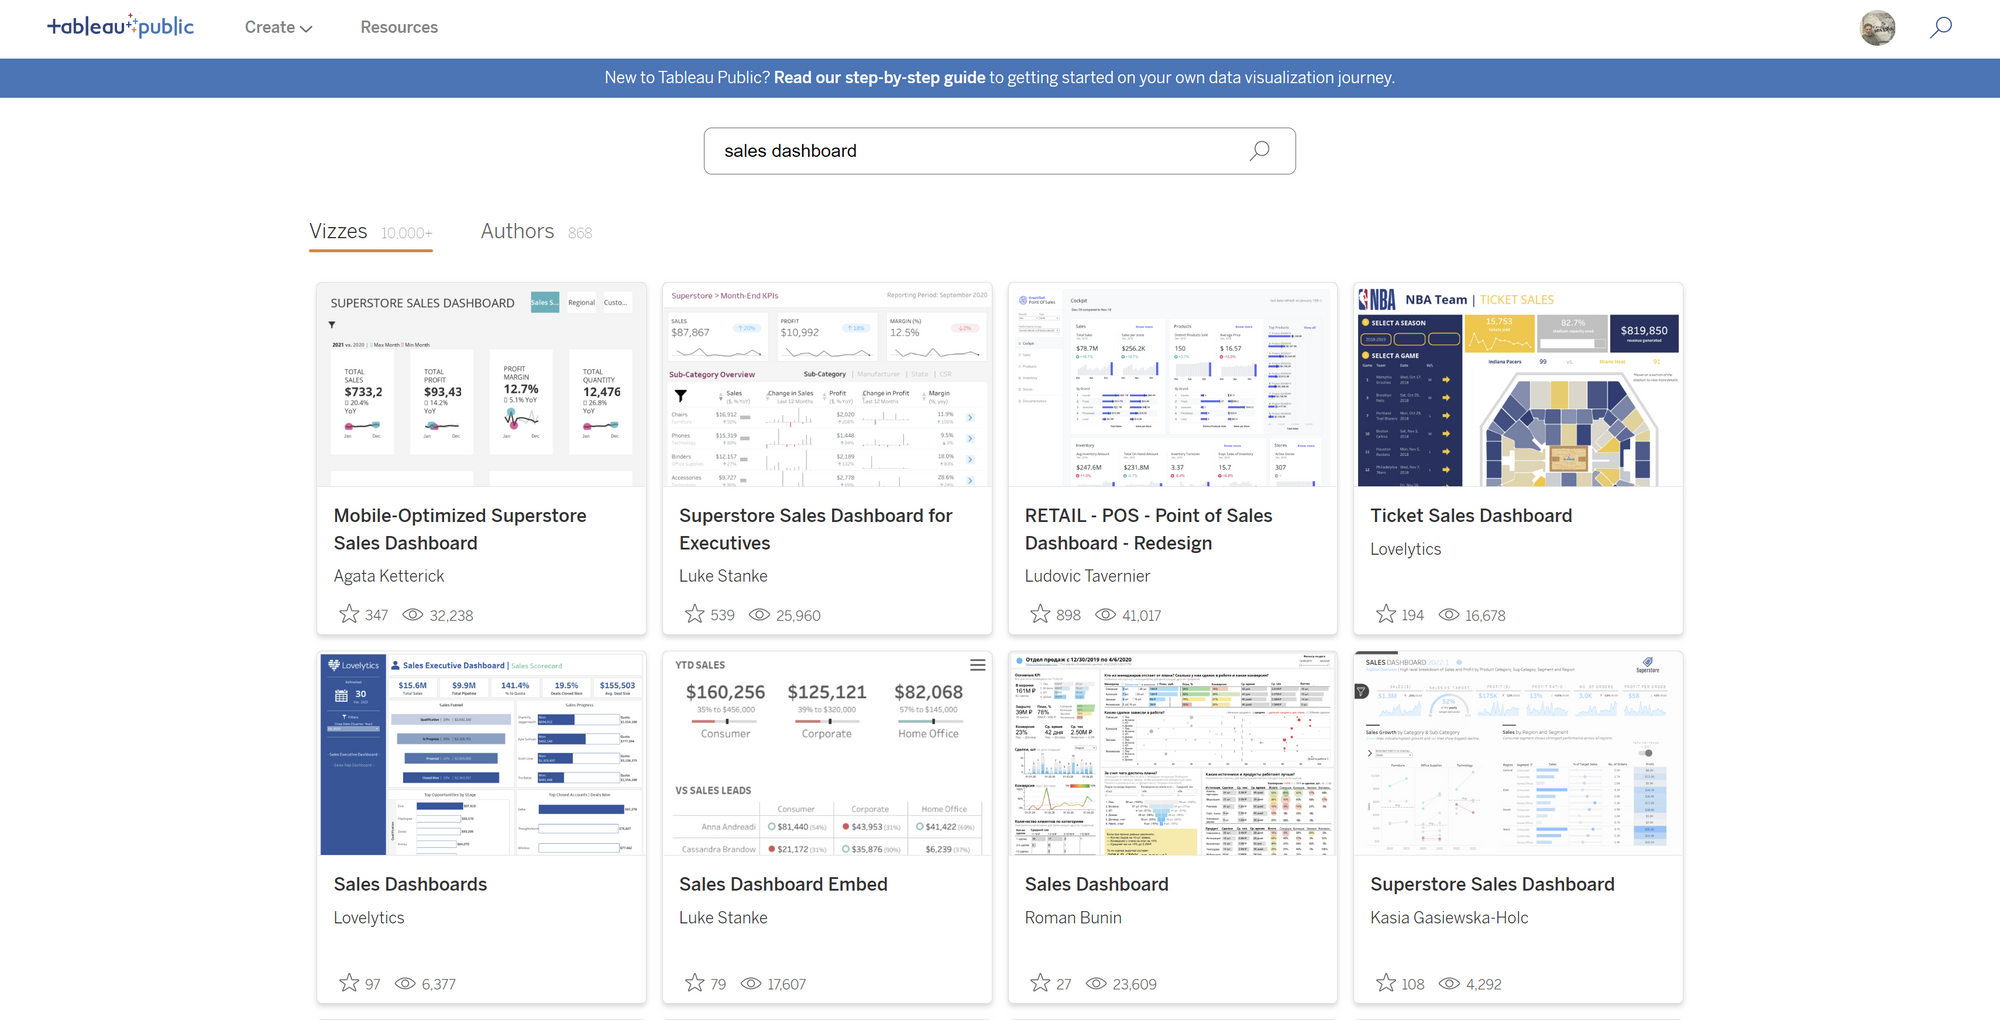Switch to the Vizzes tab
The height and width of the screenshot is (1020, 2000).
(x=370, y=232)
